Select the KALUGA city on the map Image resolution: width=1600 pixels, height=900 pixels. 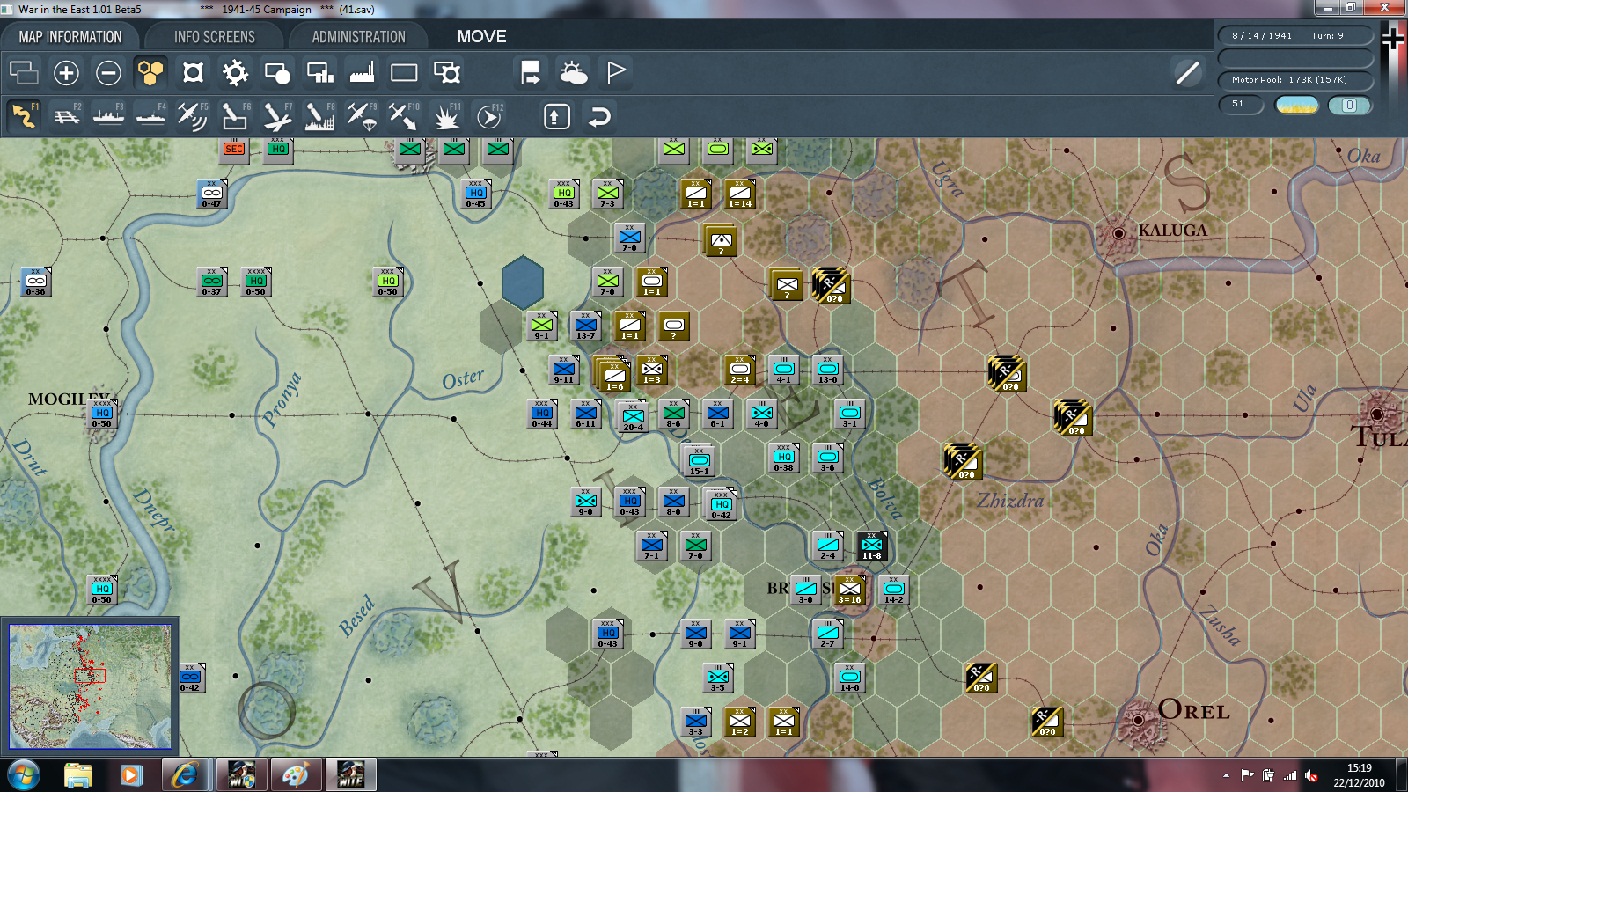pyautogui.click(x=1119, y=233)
